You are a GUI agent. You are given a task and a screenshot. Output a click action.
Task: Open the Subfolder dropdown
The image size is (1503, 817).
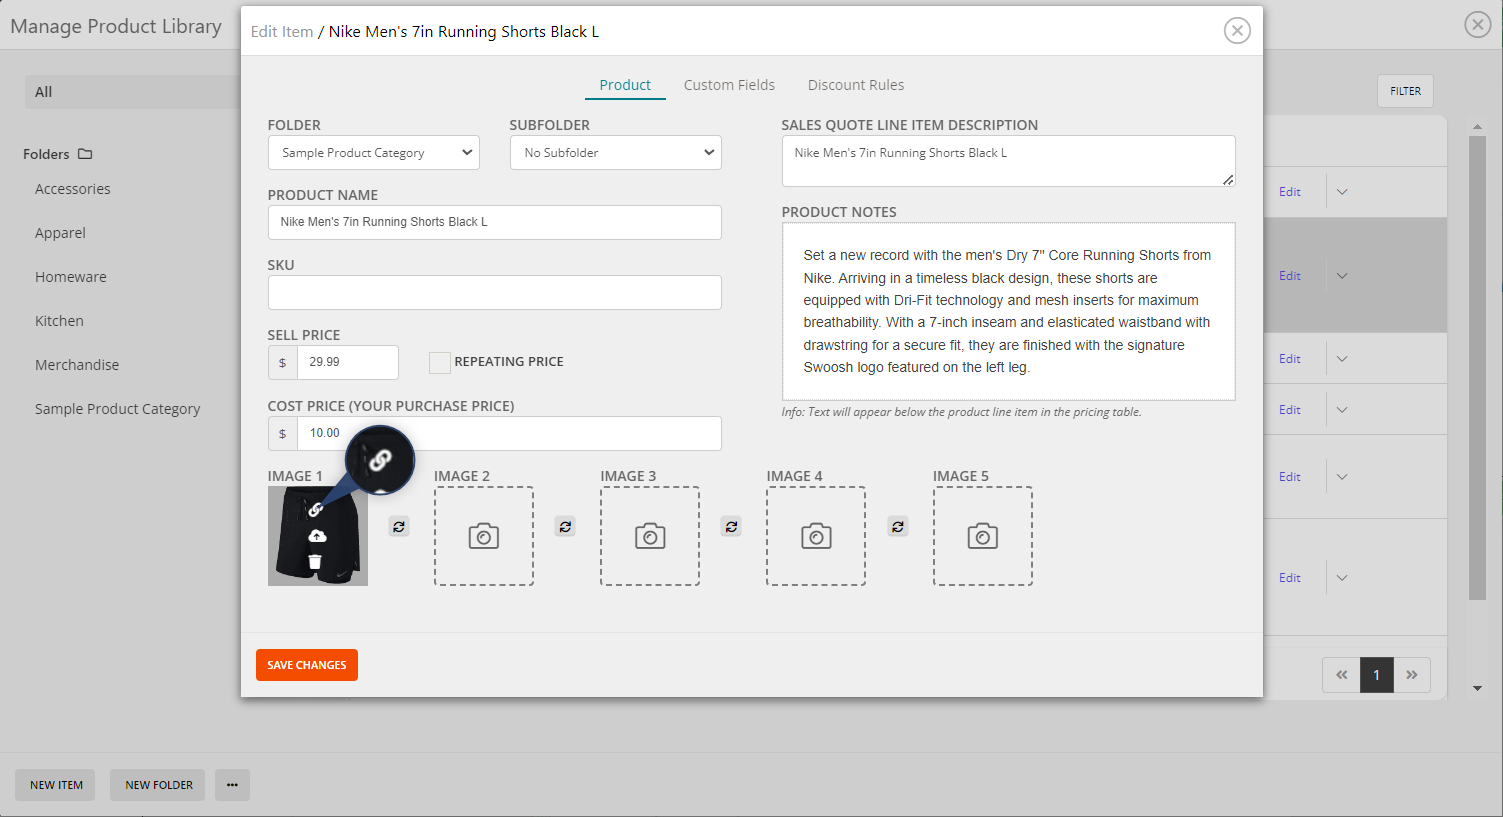615,152
